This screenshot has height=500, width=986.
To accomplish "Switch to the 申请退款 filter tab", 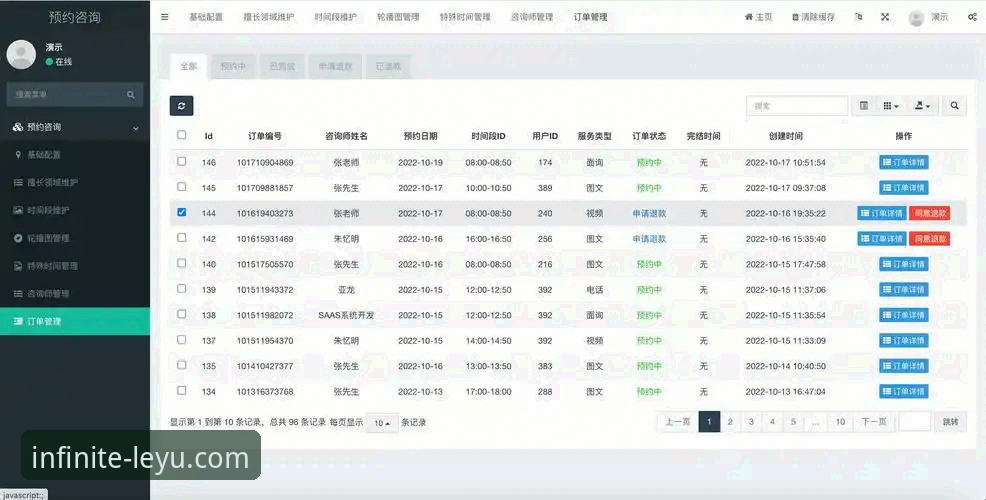I will [335, 66].
